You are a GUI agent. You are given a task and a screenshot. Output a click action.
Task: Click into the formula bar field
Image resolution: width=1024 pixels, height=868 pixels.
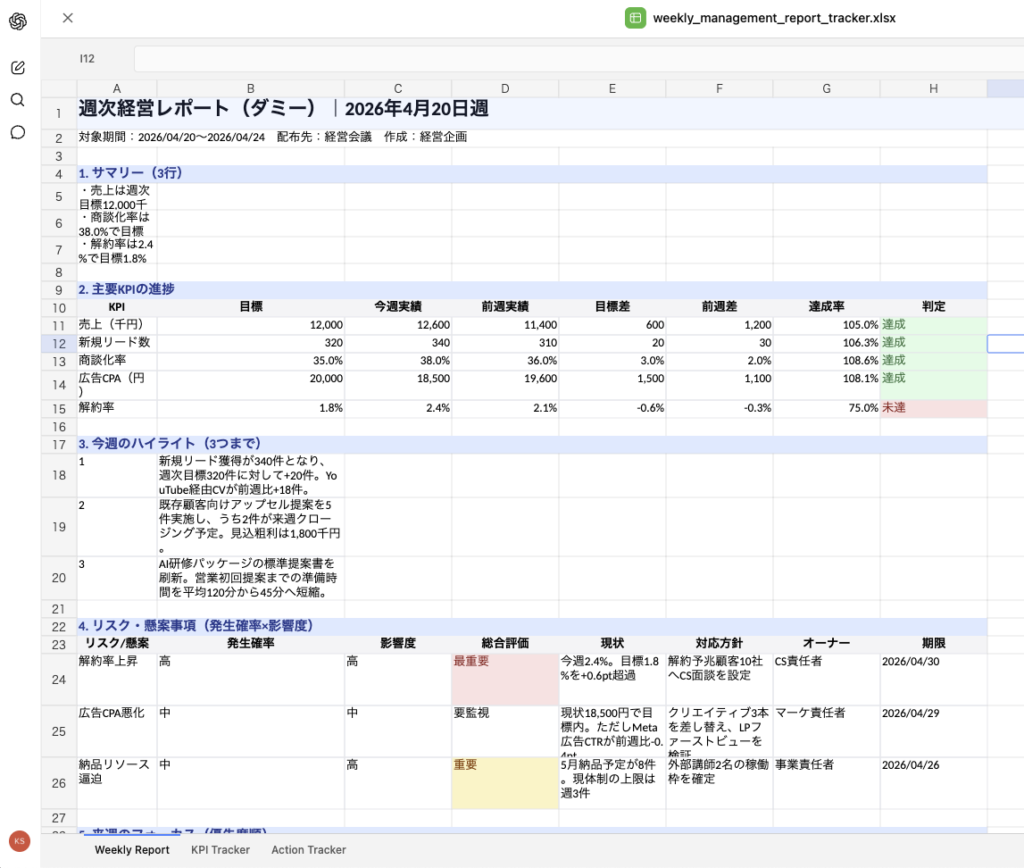pos(570,59)
